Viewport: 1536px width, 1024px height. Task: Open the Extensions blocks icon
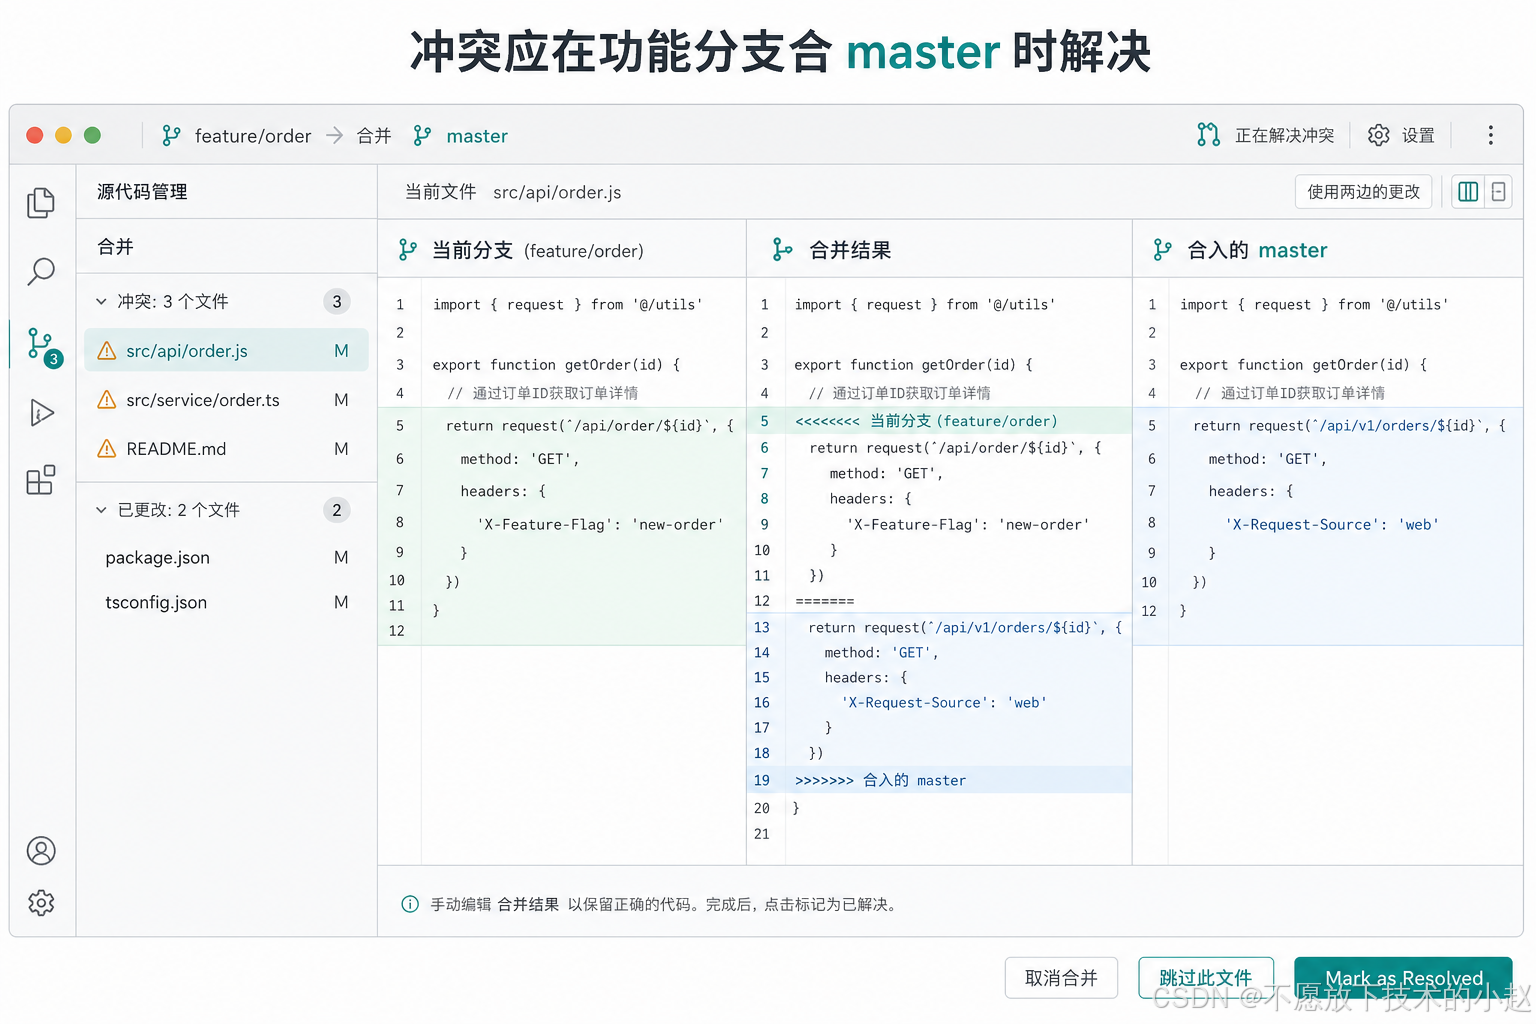click(x=41, y=480)
